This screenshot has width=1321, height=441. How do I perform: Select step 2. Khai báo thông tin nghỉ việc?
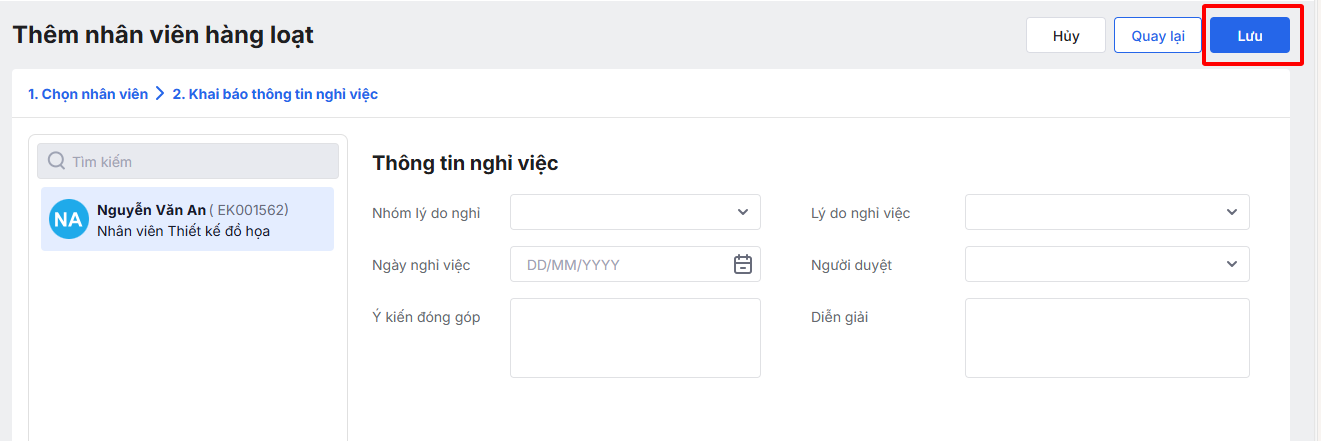pos(275,94)
